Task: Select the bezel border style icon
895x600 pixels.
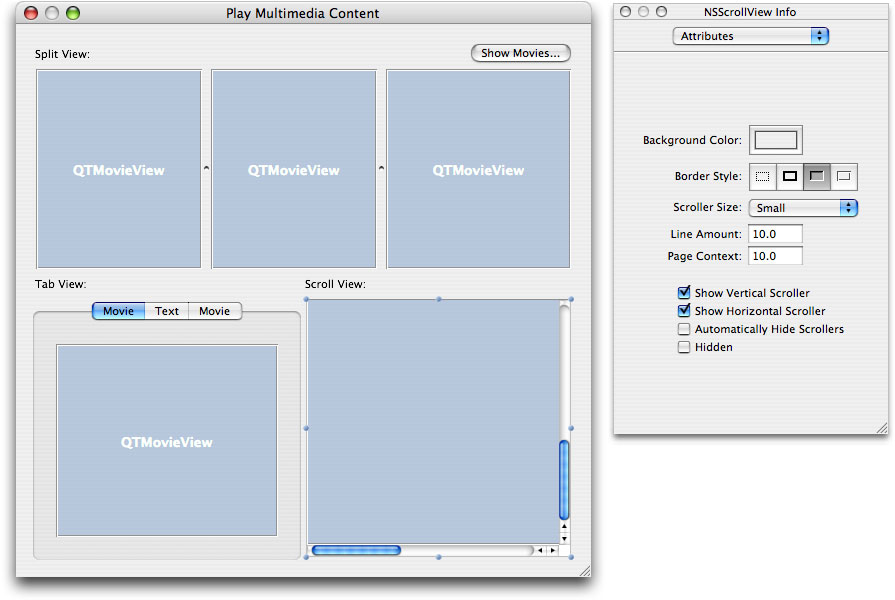Action: 816,176
